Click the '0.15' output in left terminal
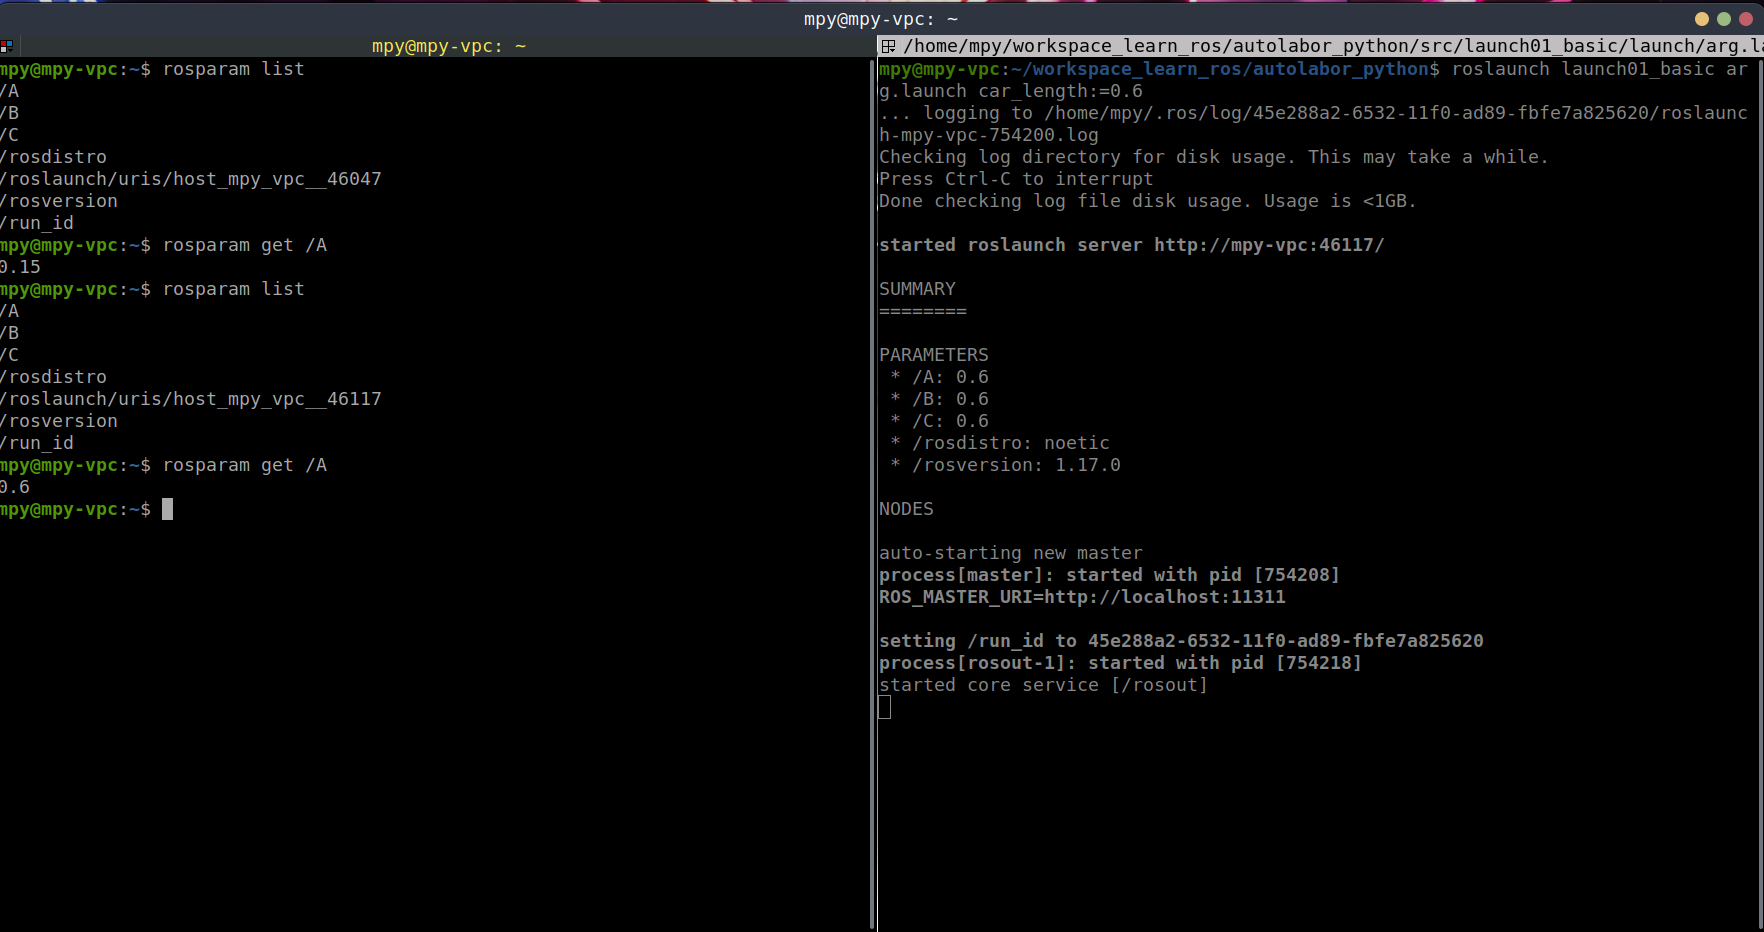 coord(21,267)
